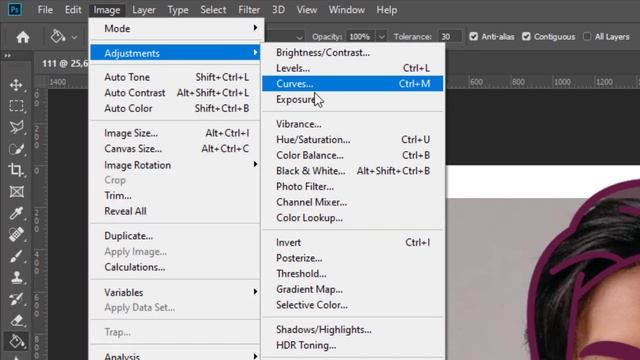Image resolution: width=640 pixels, height=360 pixels.
Task: Select the Rectangular Marquee tool
Action: pyautogui.click(x=16, y=106)
